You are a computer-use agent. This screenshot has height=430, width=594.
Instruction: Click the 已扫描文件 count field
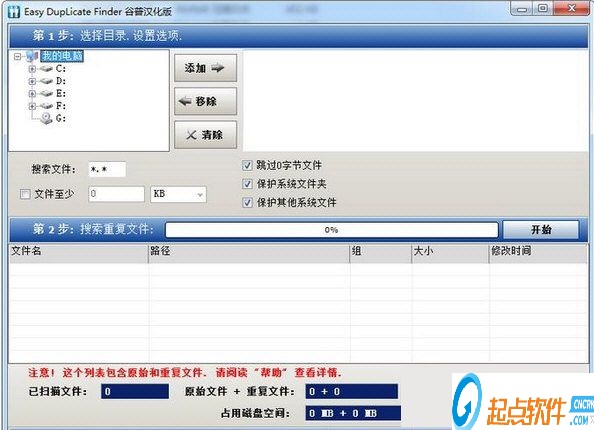[135, 391]
